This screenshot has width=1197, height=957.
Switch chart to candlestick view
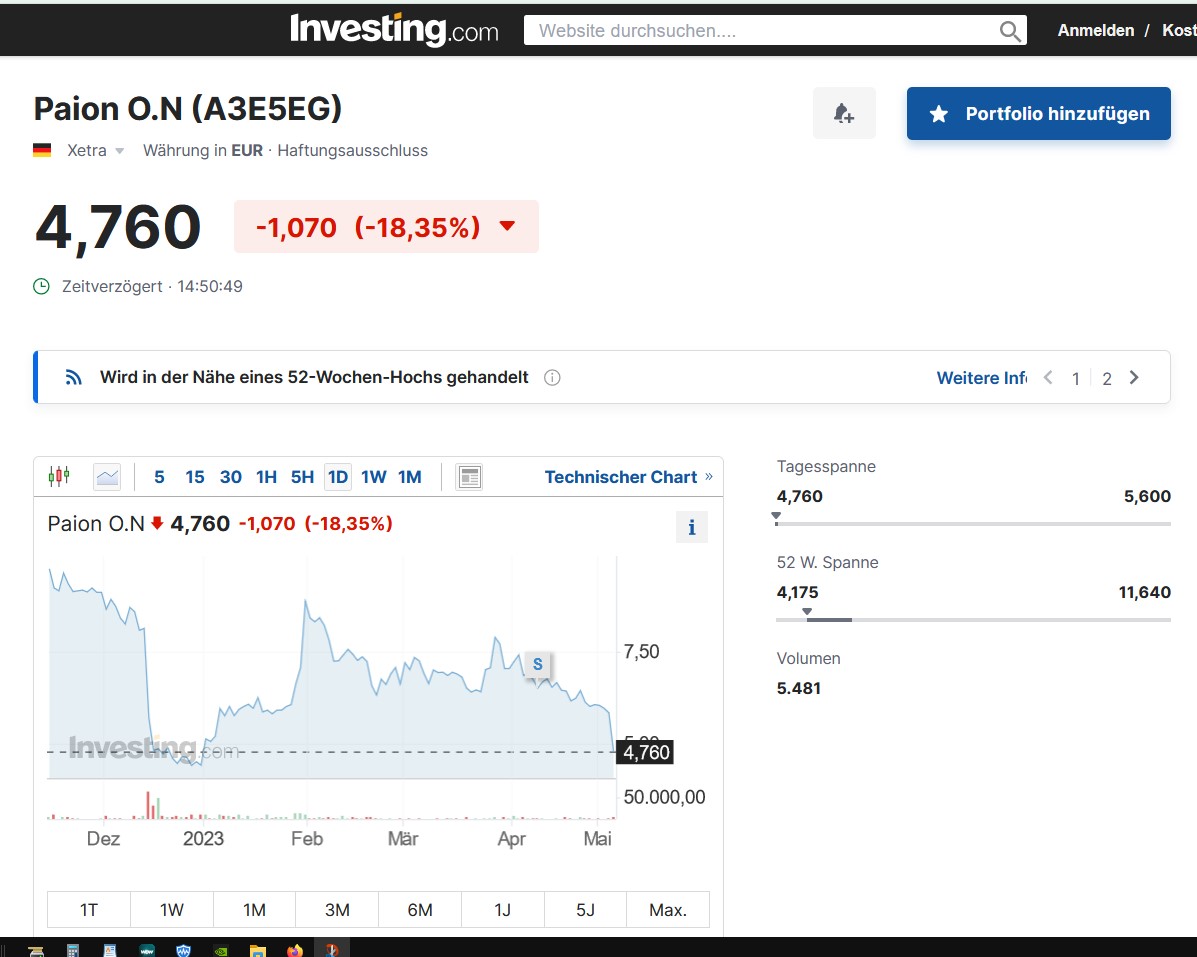tap(59, 477)
